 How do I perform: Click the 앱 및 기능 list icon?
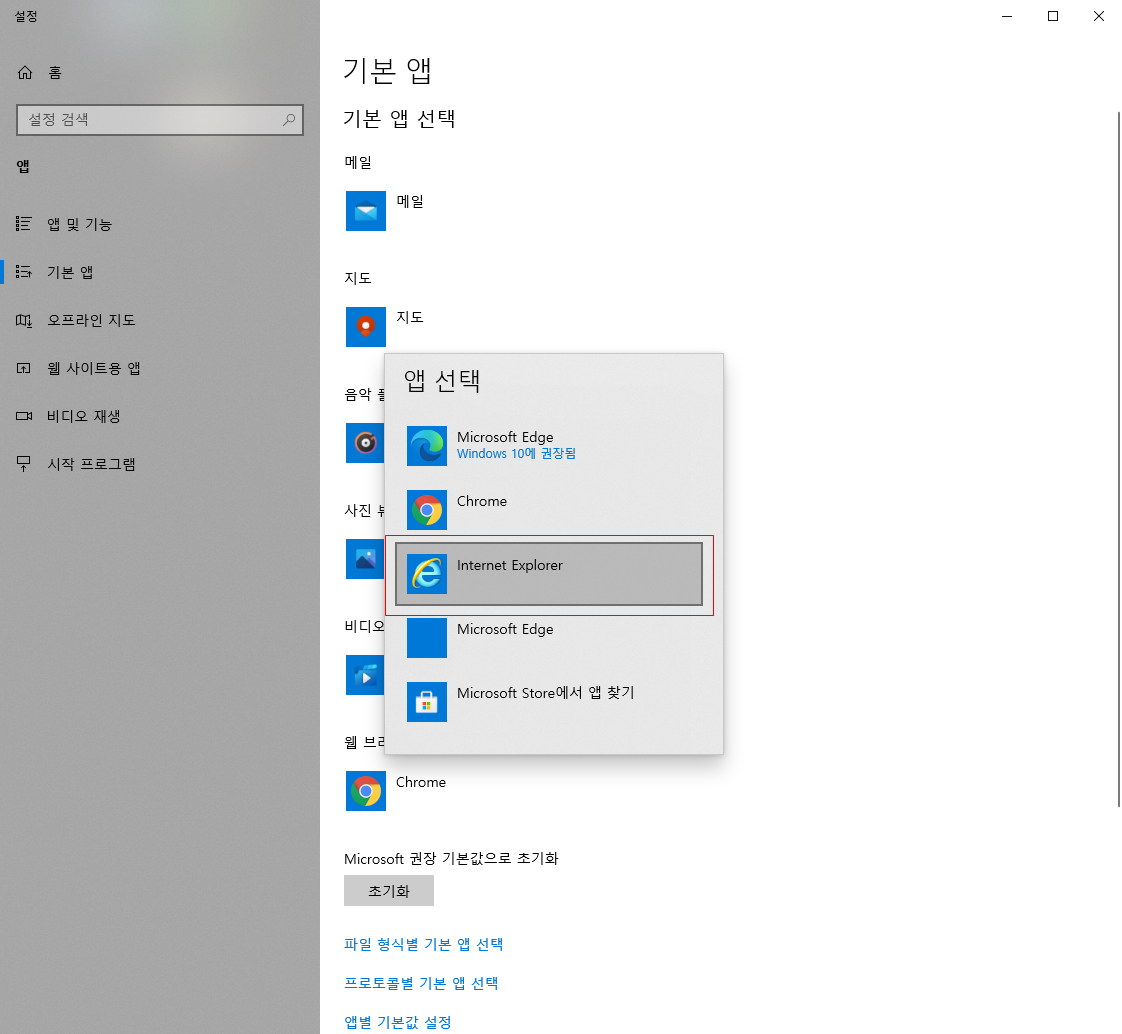(x=24, y=224)
